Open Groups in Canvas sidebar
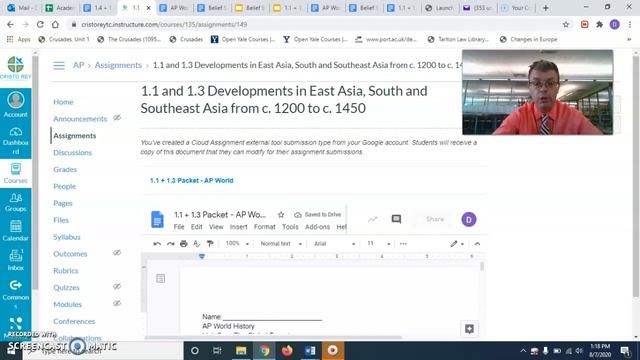Image resolution: width=640 pixels, height=360 pixels. coord(16,202)
